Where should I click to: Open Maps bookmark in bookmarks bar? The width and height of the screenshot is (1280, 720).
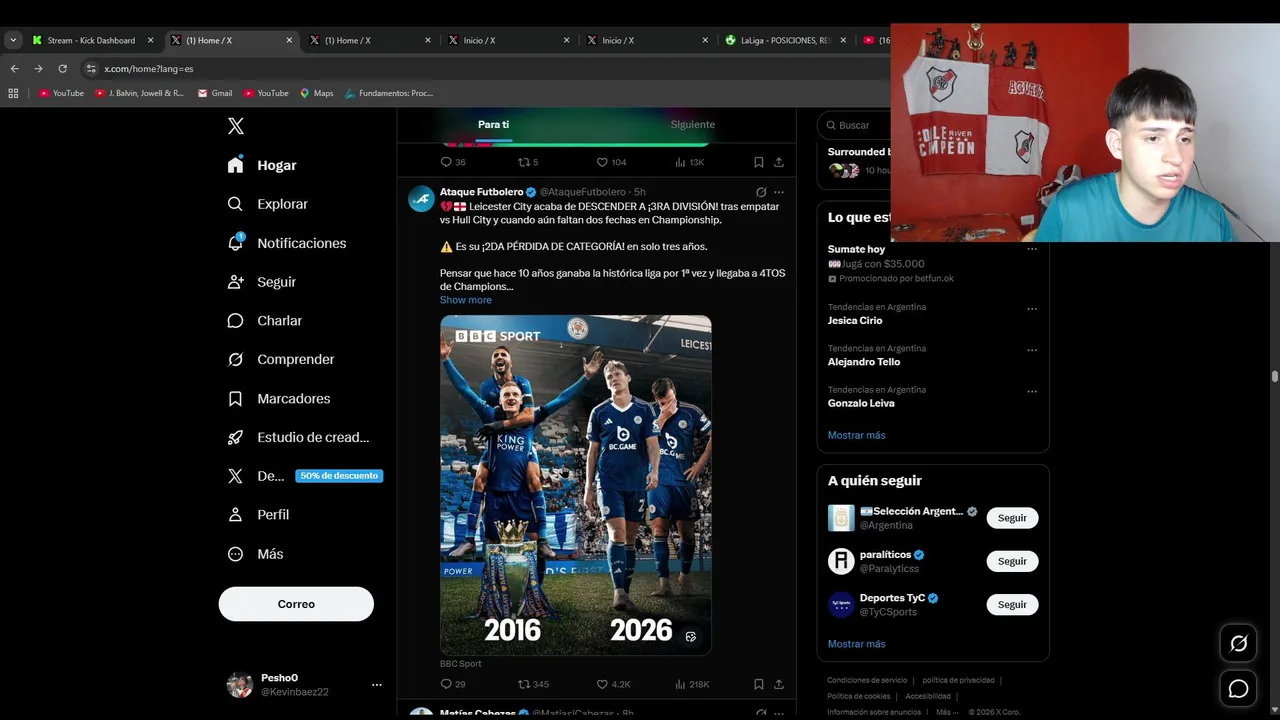[x=317, y=93]
